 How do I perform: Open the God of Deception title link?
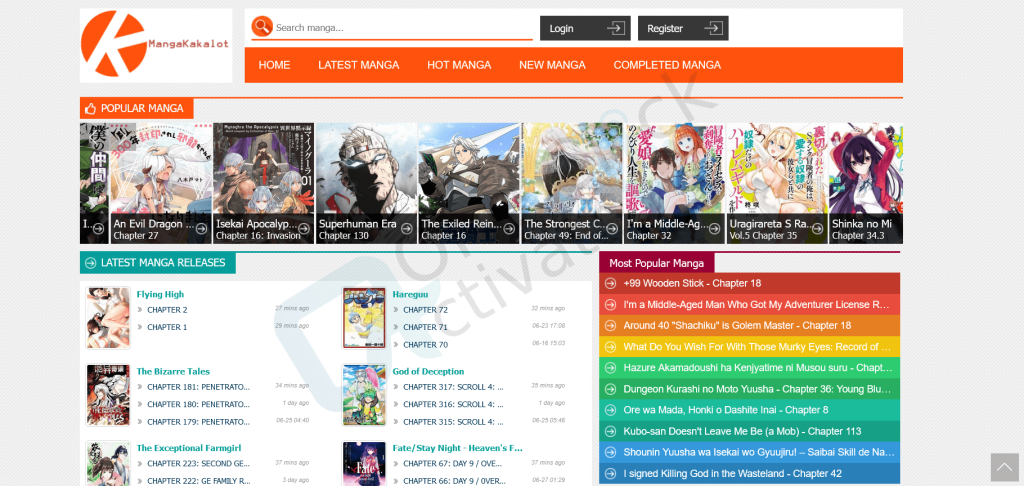click(428, 372)
